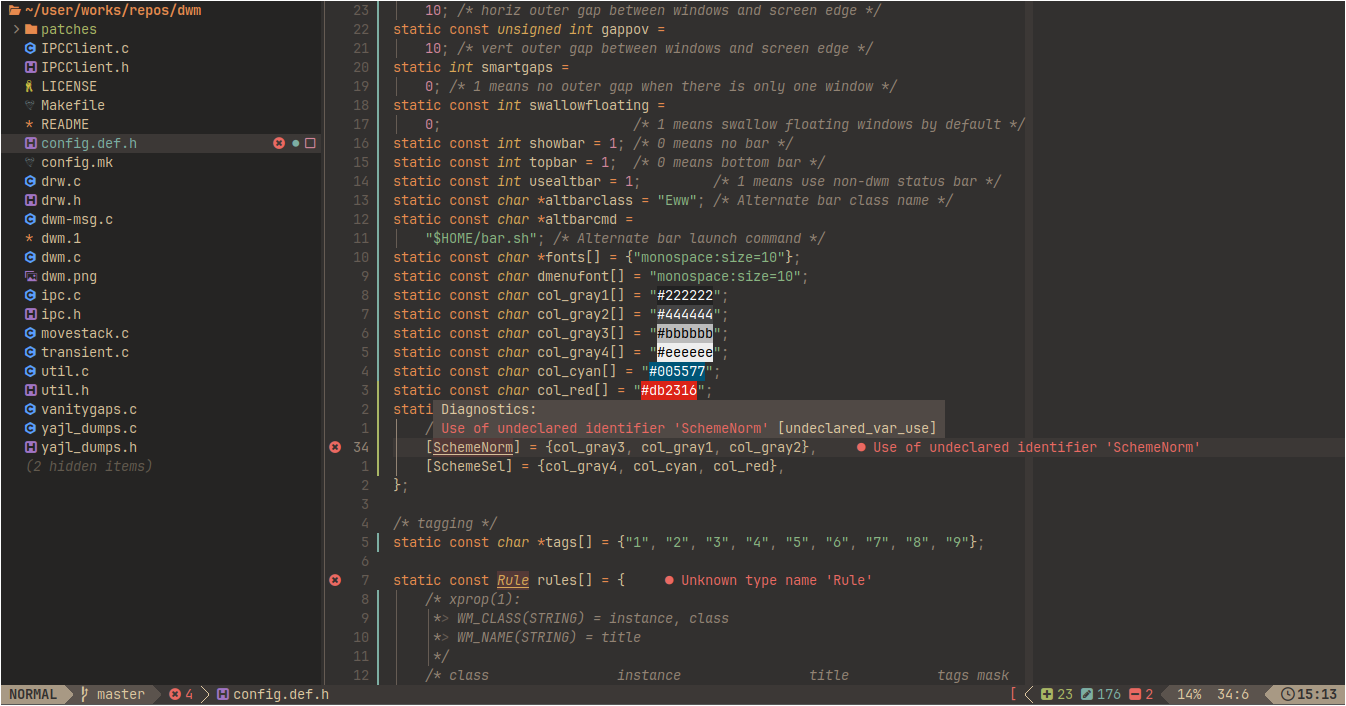Click the Makefile file icon
This screenshot has height=706, width=1346.
pos(31,105)
